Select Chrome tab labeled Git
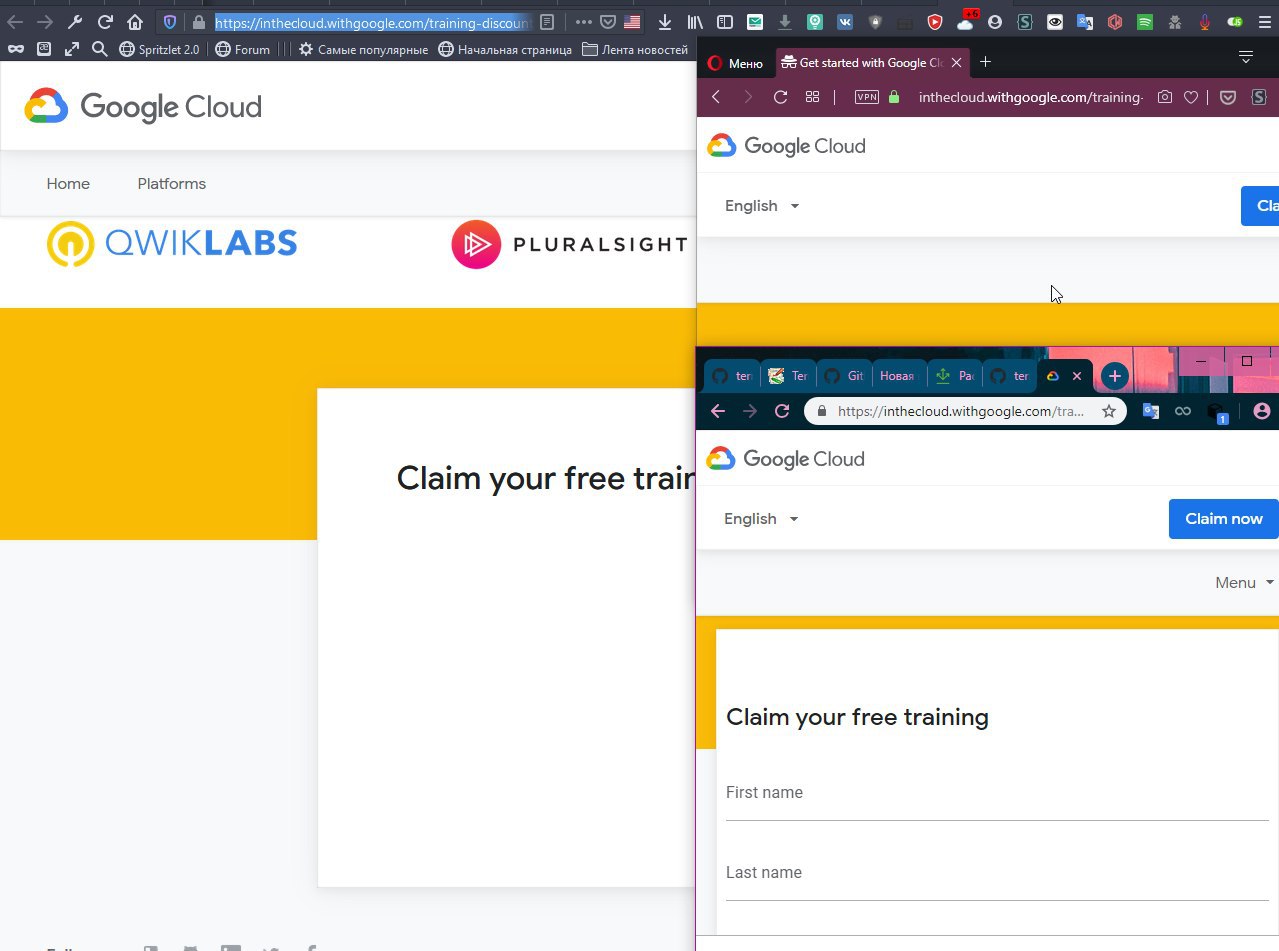The width and height of the screenshot is (1279, 951). click(845, 376)
